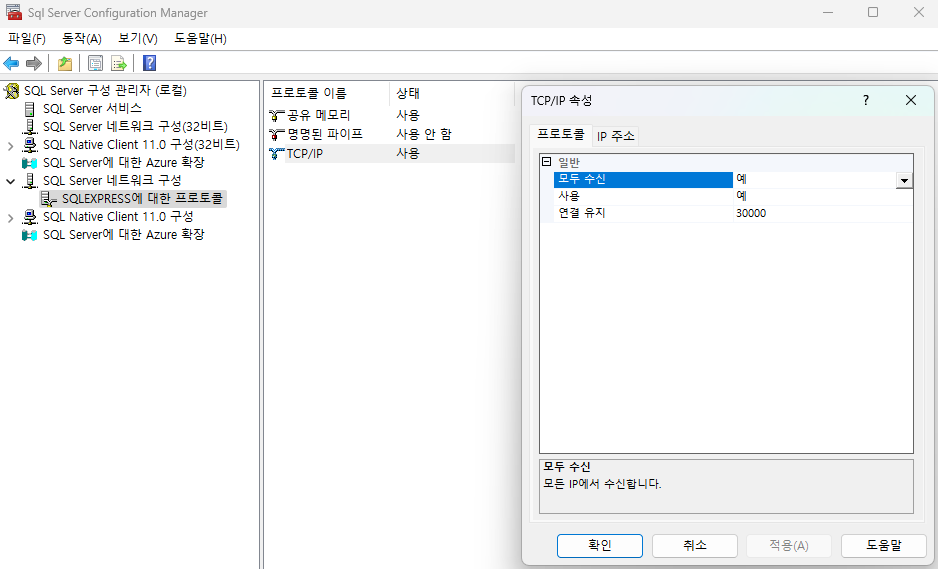The width and height of the screenshot is (938, 569).
Task: Select SQLEXPRESS에 대한 프로토콜 tree item
Action: [142, 199]
